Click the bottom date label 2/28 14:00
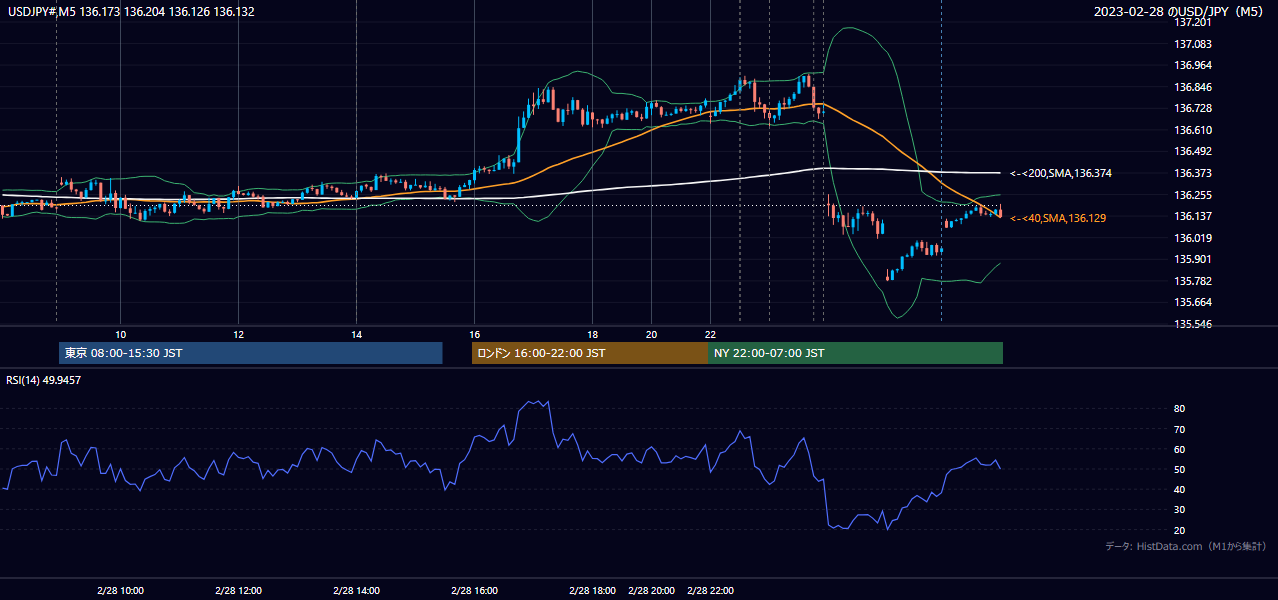 (356, 591)
